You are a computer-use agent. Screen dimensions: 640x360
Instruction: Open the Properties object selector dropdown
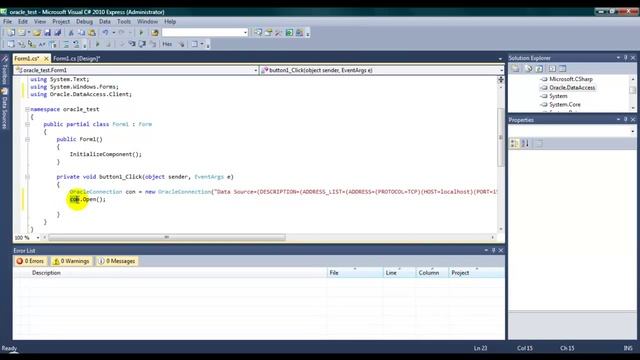[633, 131]
